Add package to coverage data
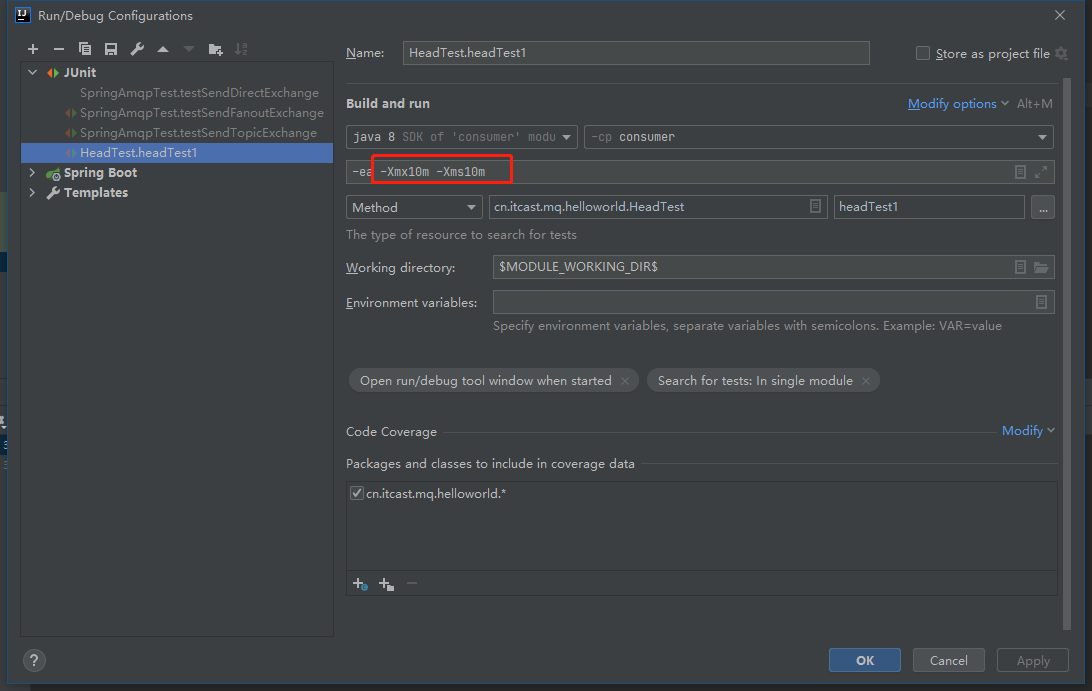 point(387,584)
